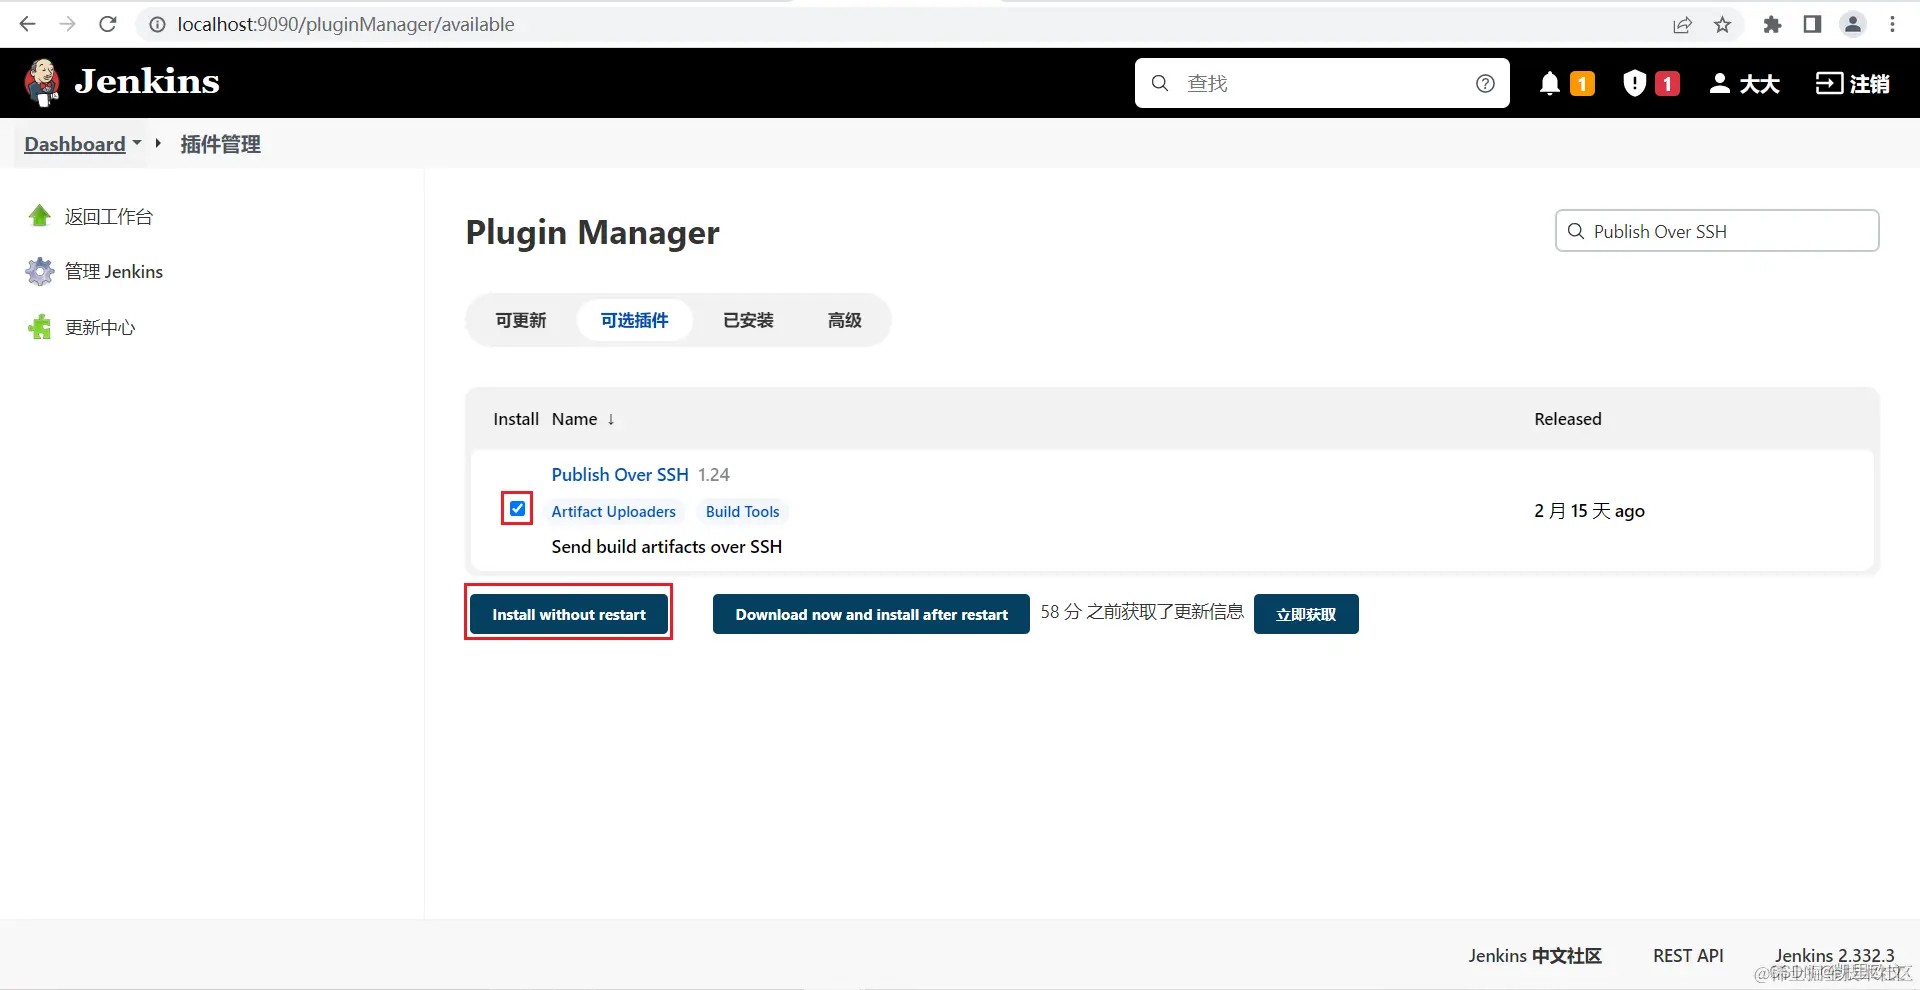
Task: Toggle browser side panel icon
Action: [x=1812, y=25]
